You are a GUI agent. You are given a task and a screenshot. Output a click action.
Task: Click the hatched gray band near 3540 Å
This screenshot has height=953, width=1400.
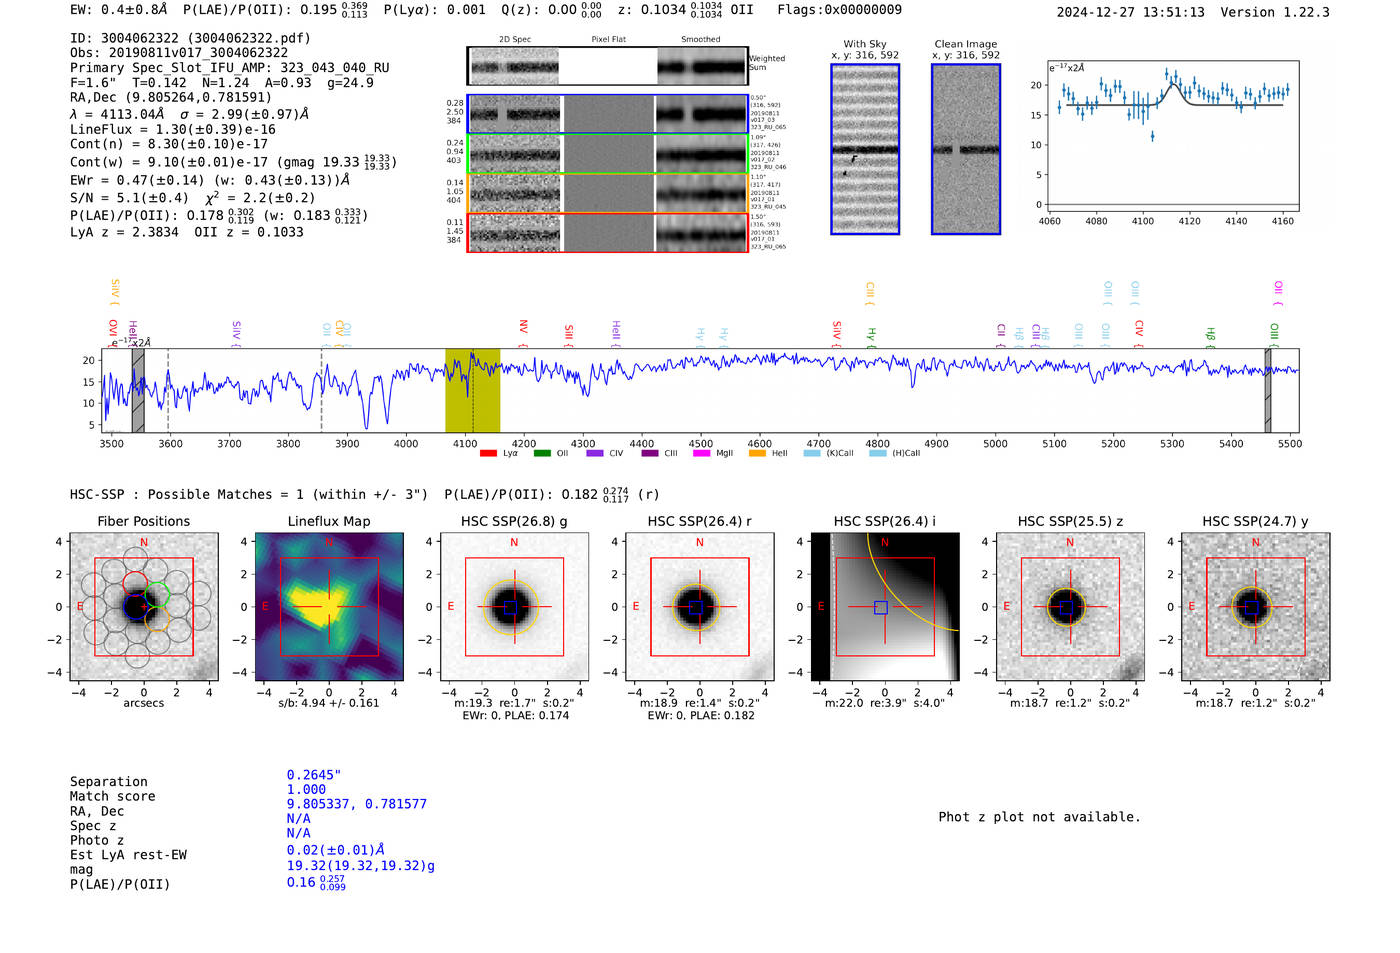(x=138, y=391)
